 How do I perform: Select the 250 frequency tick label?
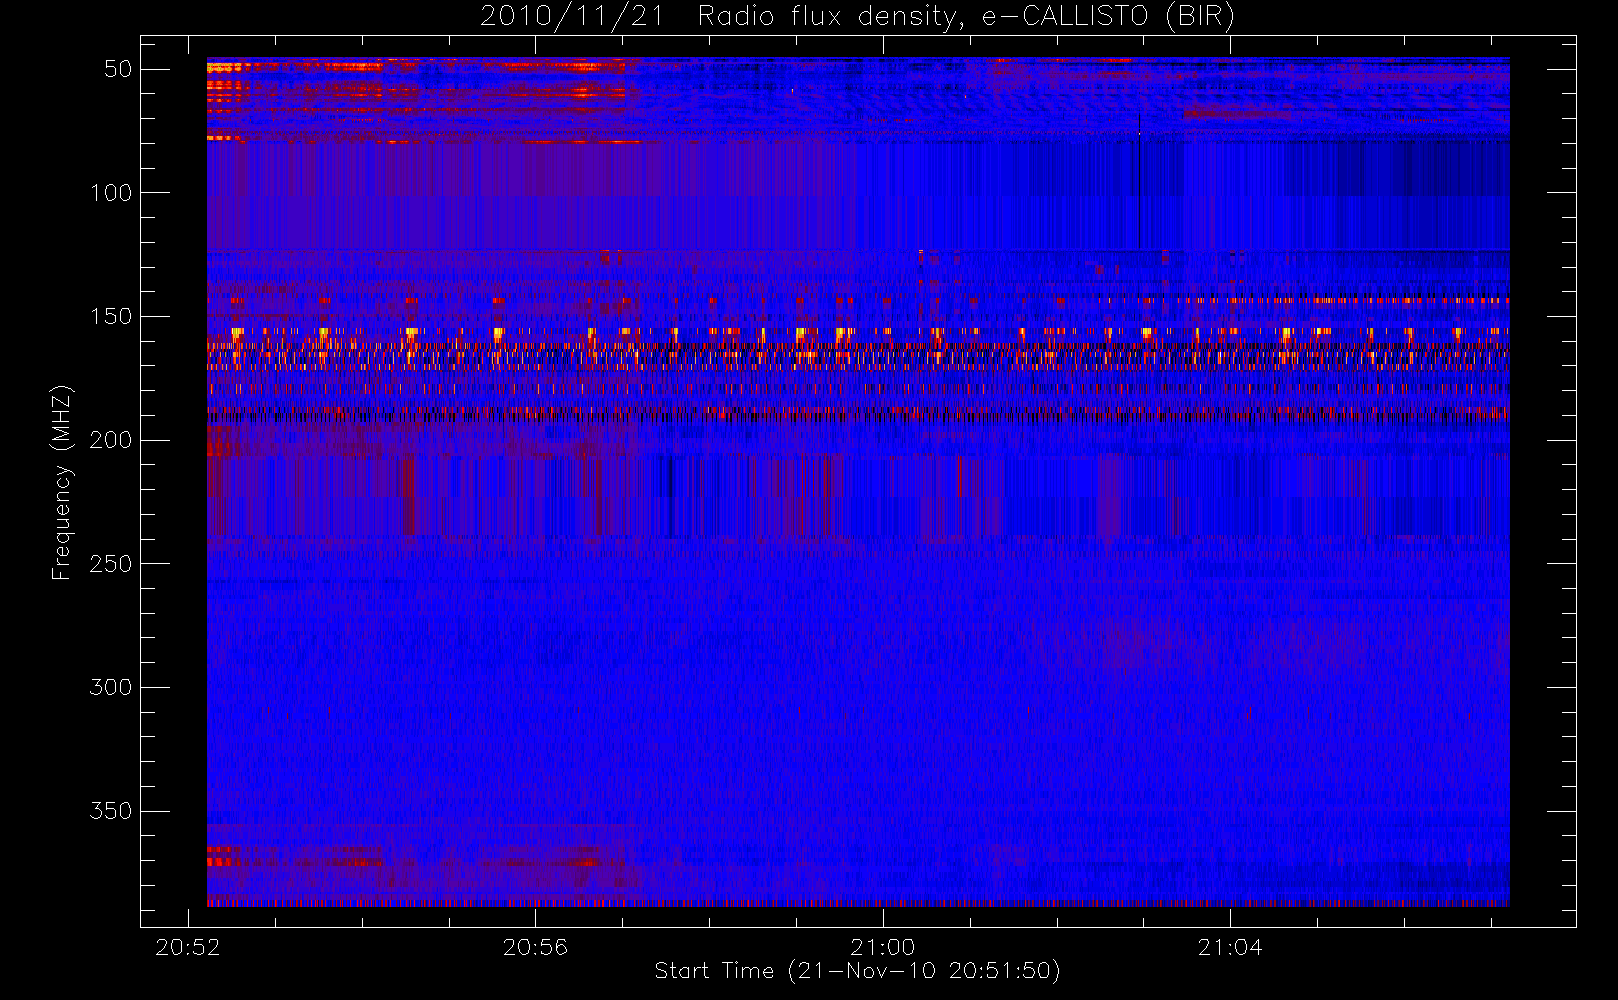point(111,564)
